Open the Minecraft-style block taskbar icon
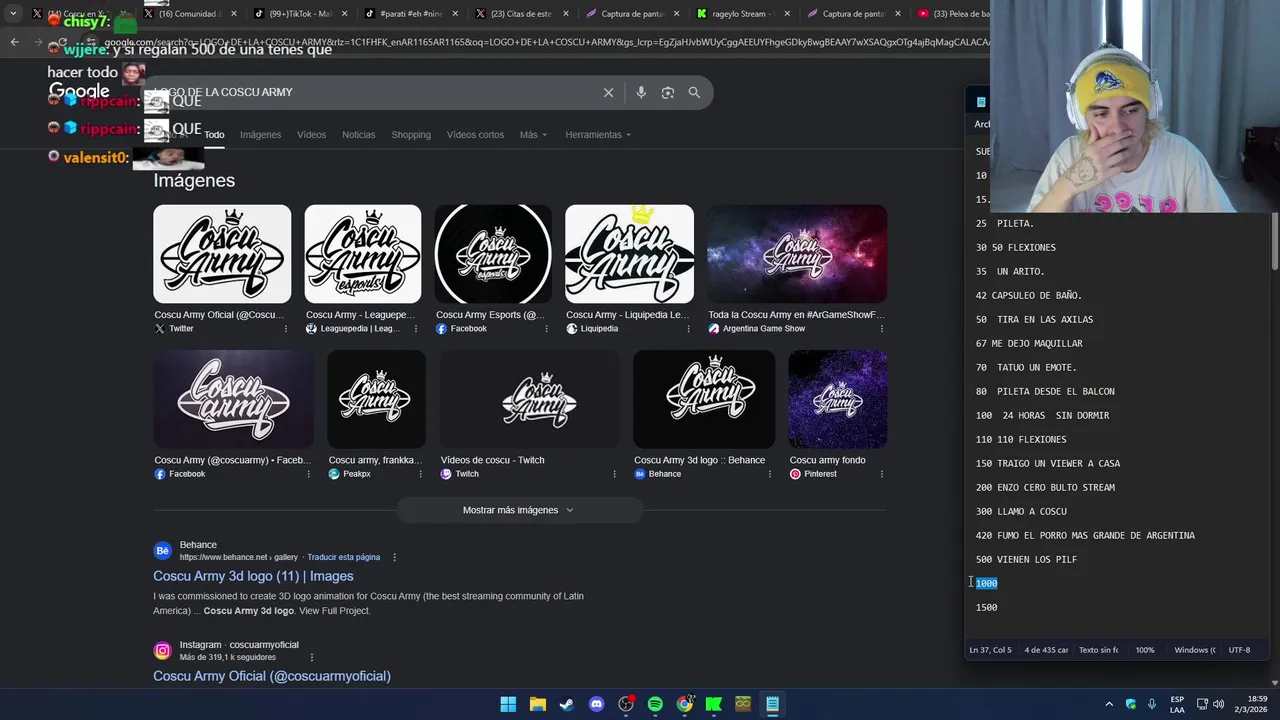This screenshot has height=720, width=1280. (x=743, y=704)
